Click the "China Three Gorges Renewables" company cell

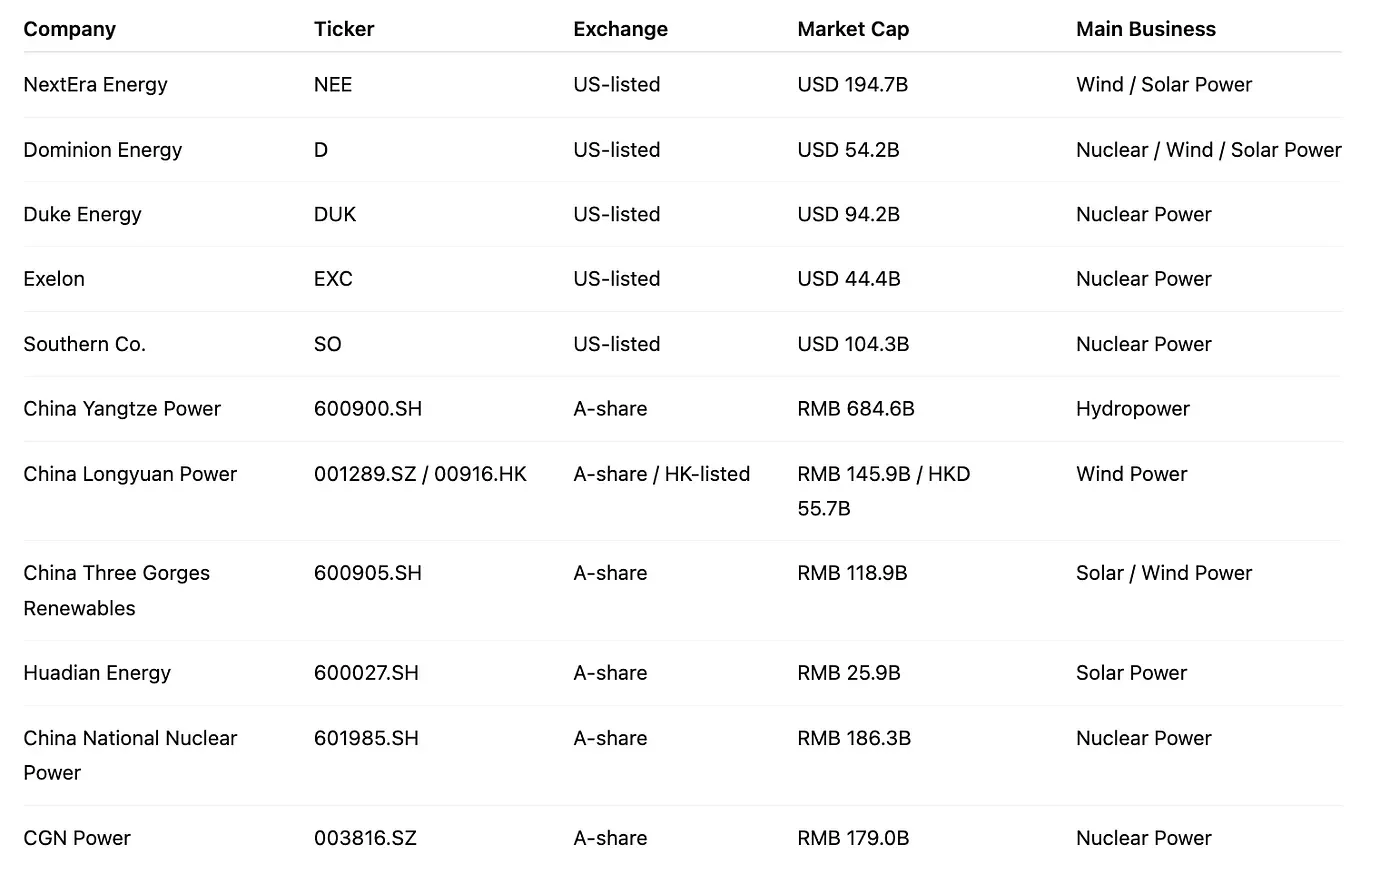click(x=117, y=590)
